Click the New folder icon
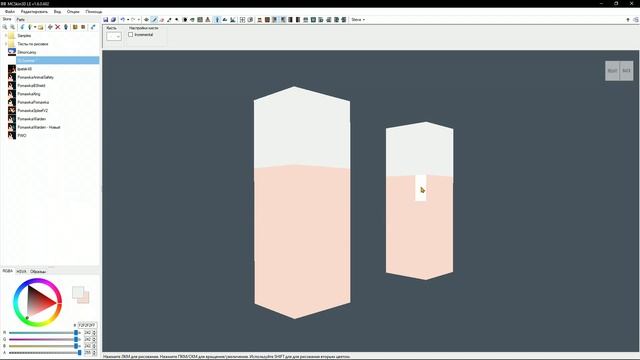640x360 pixels. tap(41, 27)
